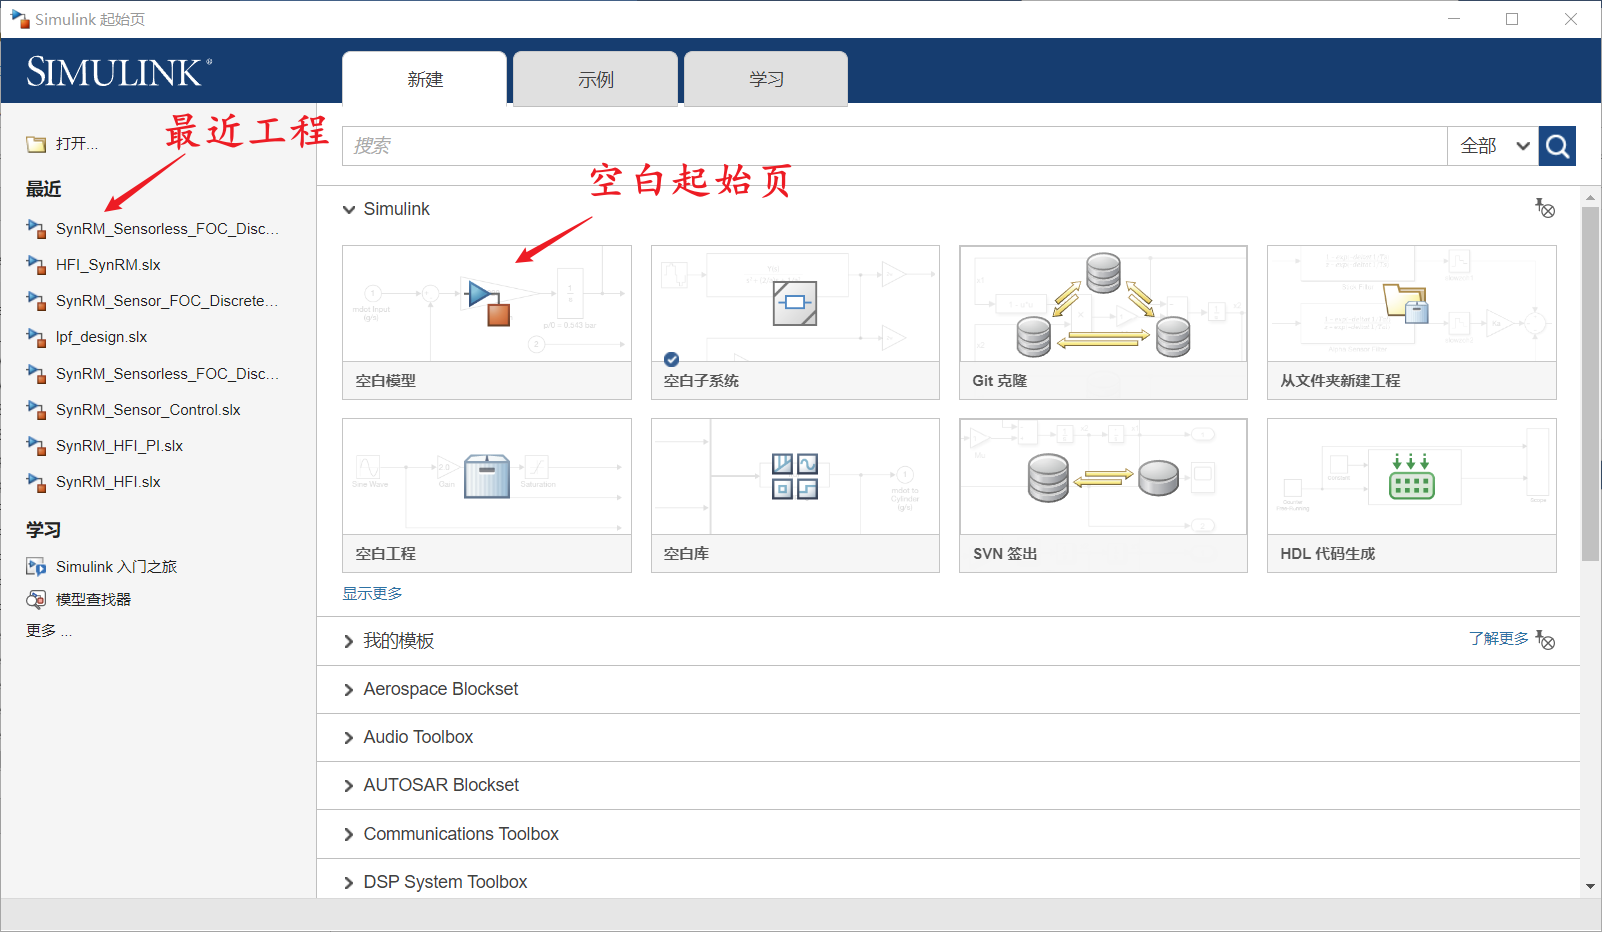Screen dimensions: 1602x932
Task: Click the model icon beside lpf_design.slx
Action: [36, 337]
